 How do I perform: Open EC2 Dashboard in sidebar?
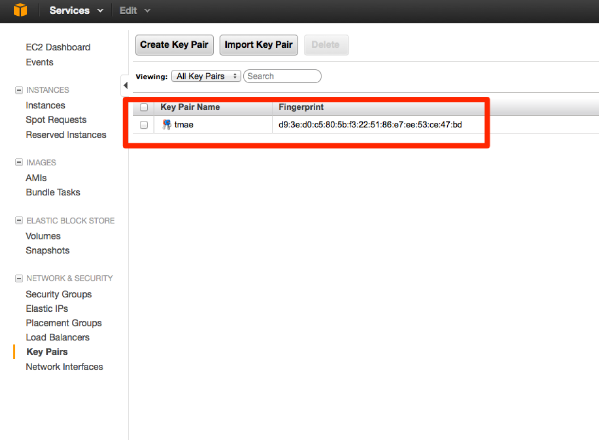coord(58,47)
